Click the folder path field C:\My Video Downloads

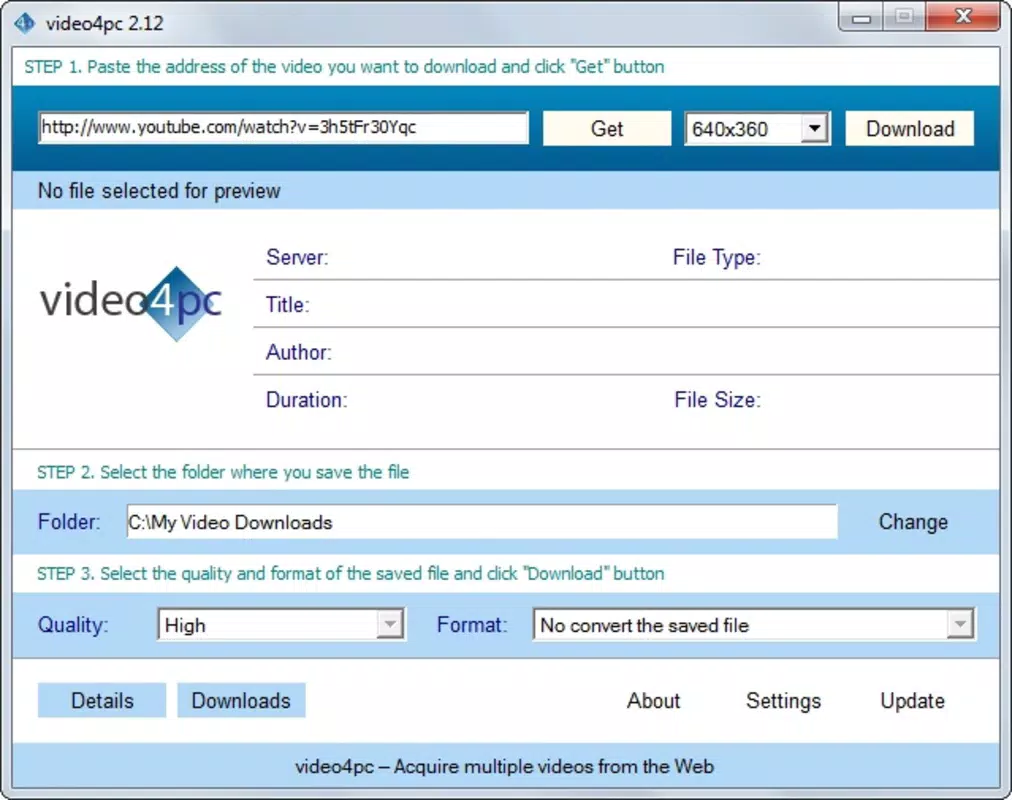(482, 521)
